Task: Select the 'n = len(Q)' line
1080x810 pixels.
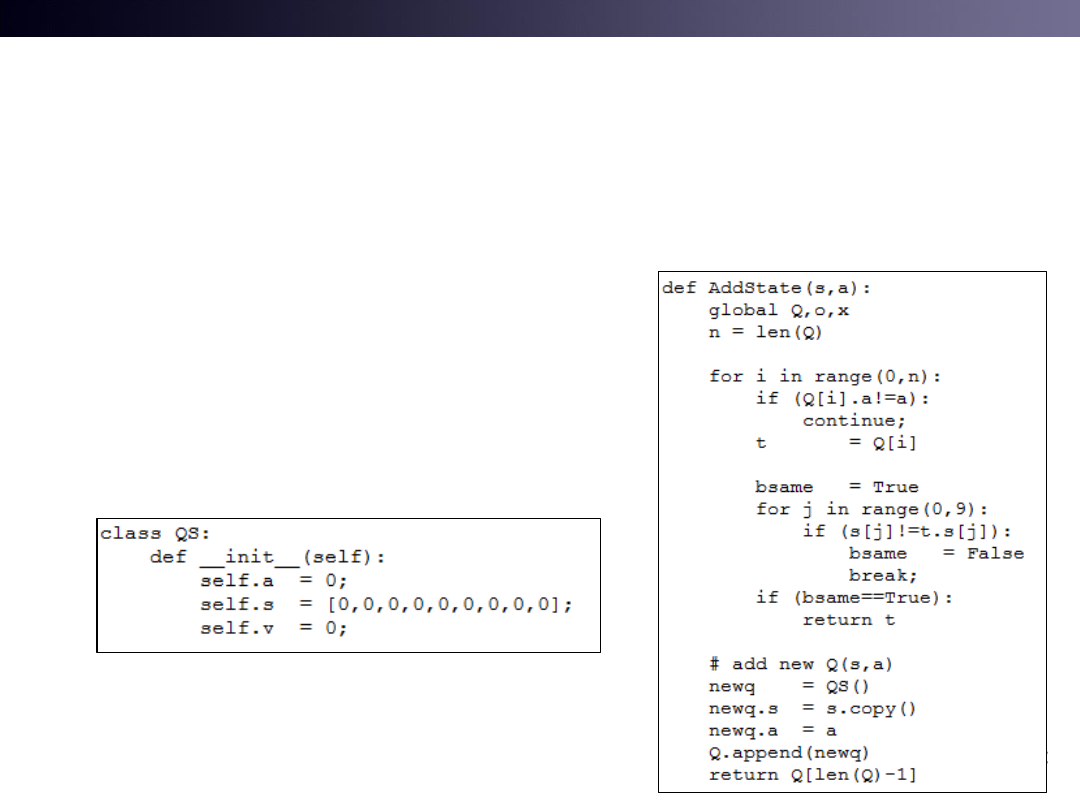Action: pos(765,332)
